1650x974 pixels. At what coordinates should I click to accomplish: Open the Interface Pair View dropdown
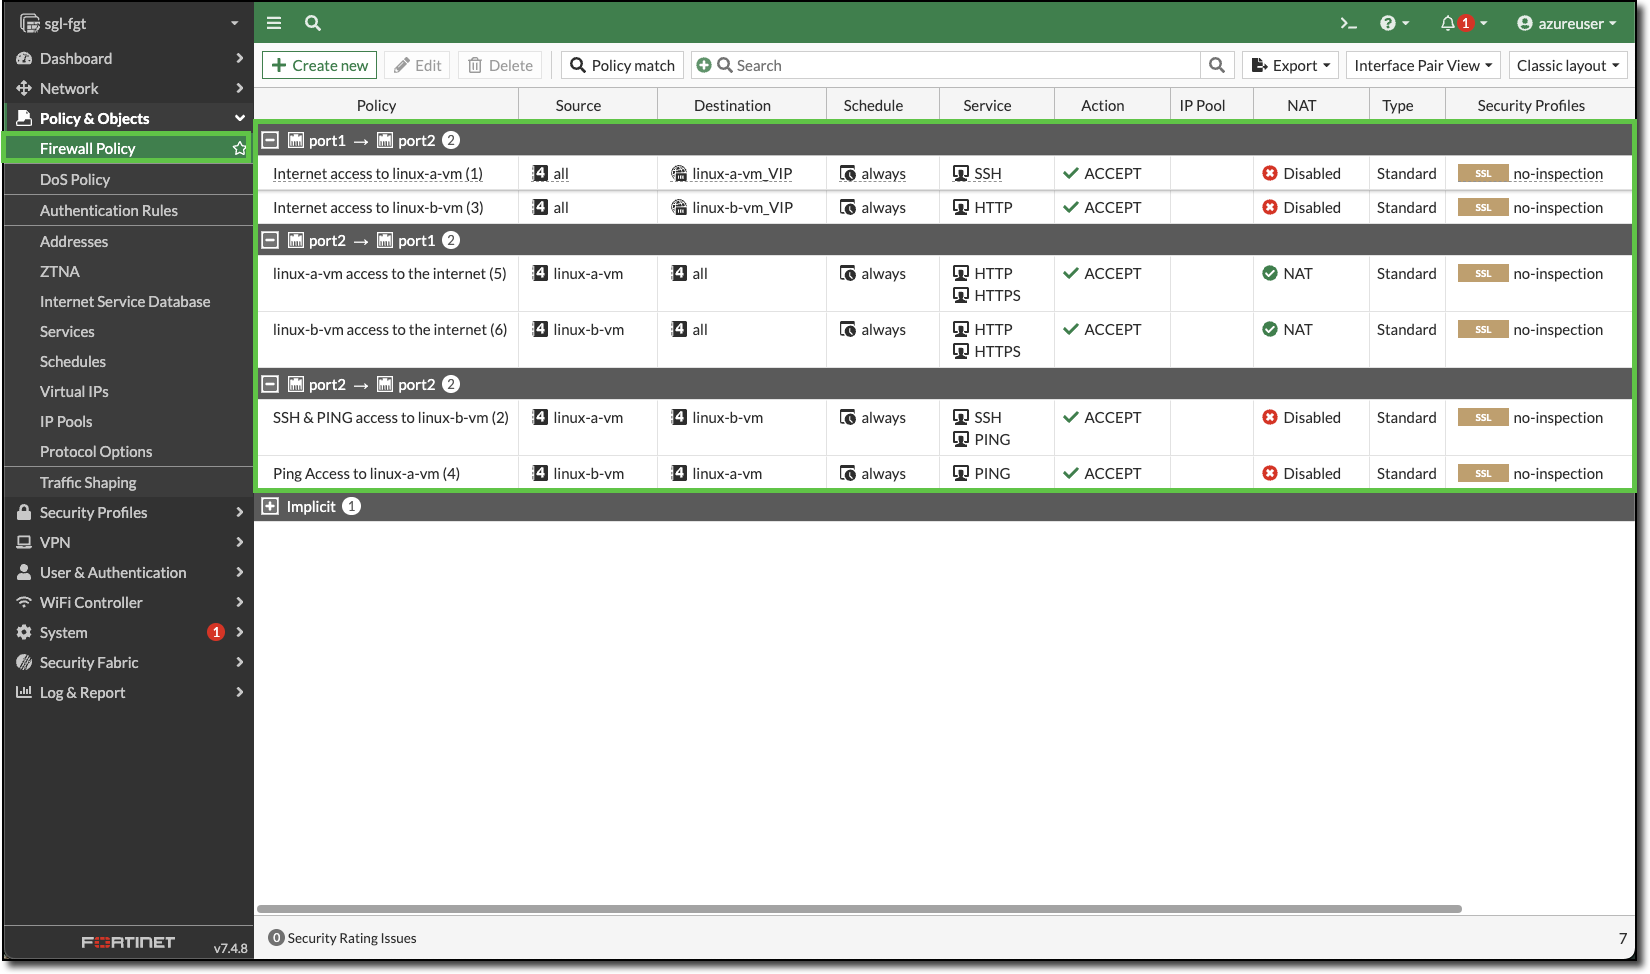point(1422,64)
